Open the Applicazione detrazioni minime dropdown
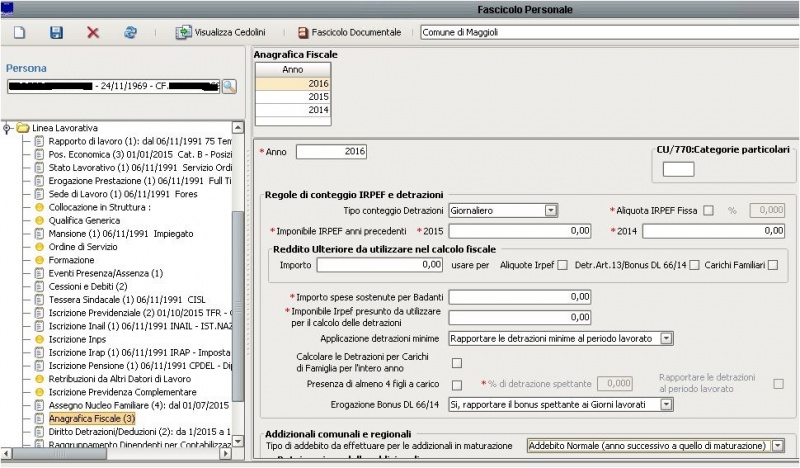Screen dimensions: 800x468 pos(667,339)
